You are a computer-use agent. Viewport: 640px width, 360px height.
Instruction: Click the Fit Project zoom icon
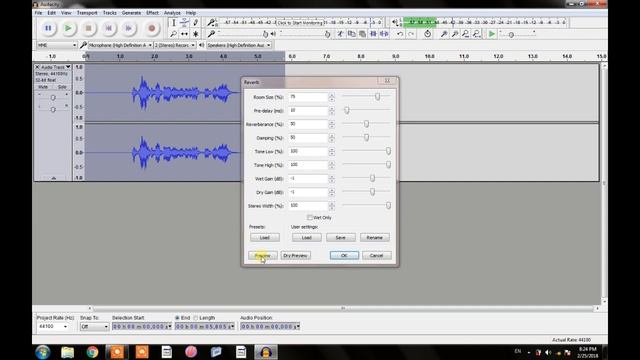(476, 34)
